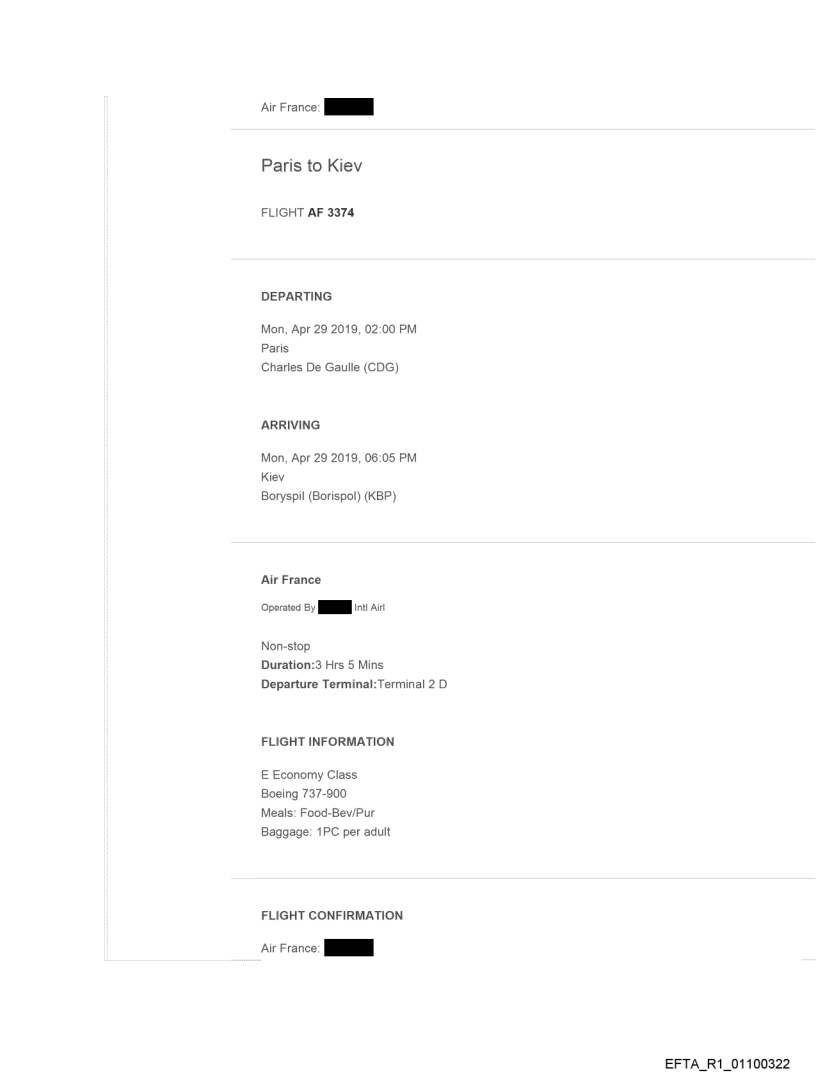Click the "Paris to Kiev" route heading
Screen dimensions: 816x1073
(x=311, y=166)
